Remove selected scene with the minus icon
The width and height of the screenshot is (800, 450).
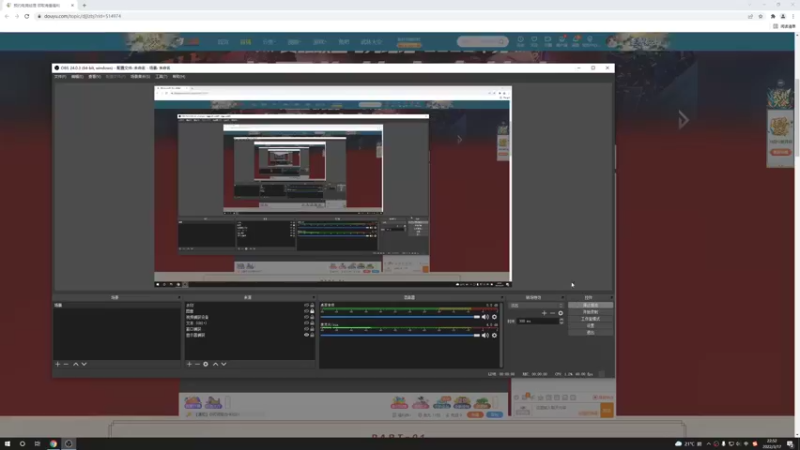pyautogui.click(x=66, y=364)
